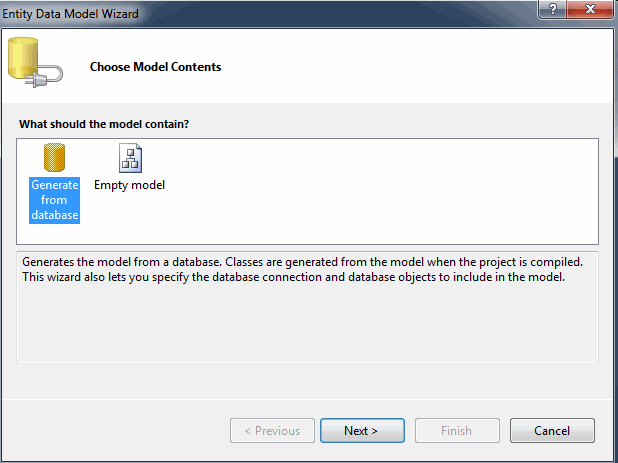Close the Entity Data Model Wizard dialog
Screen dimensions: 618x463
pos(590,9)
